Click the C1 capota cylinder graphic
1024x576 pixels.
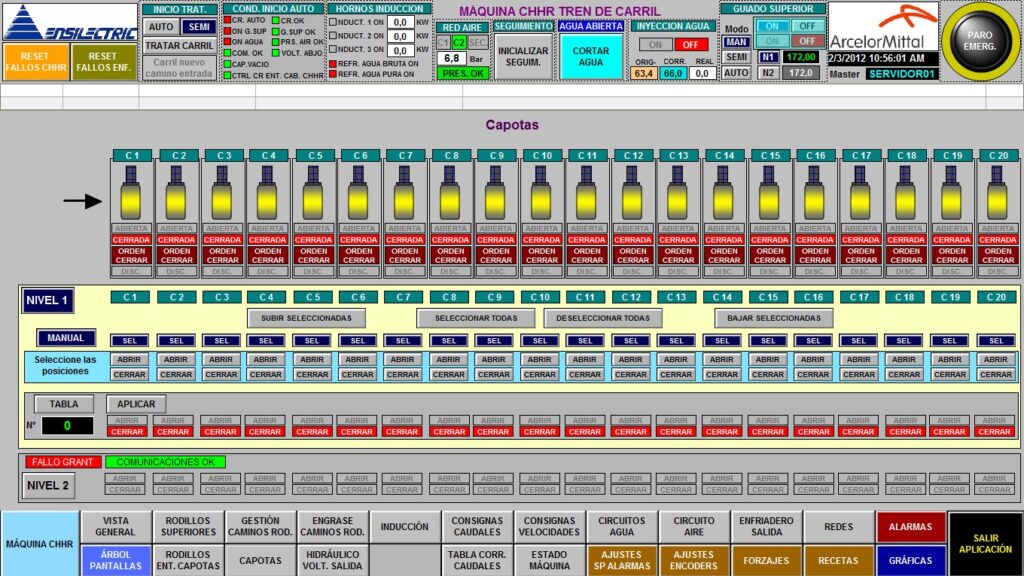[x=131, y=194]
